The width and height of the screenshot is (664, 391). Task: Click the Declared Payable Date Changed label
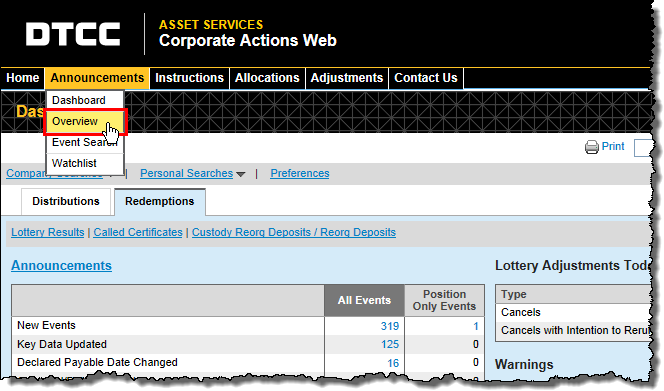(x=97, y=363)
